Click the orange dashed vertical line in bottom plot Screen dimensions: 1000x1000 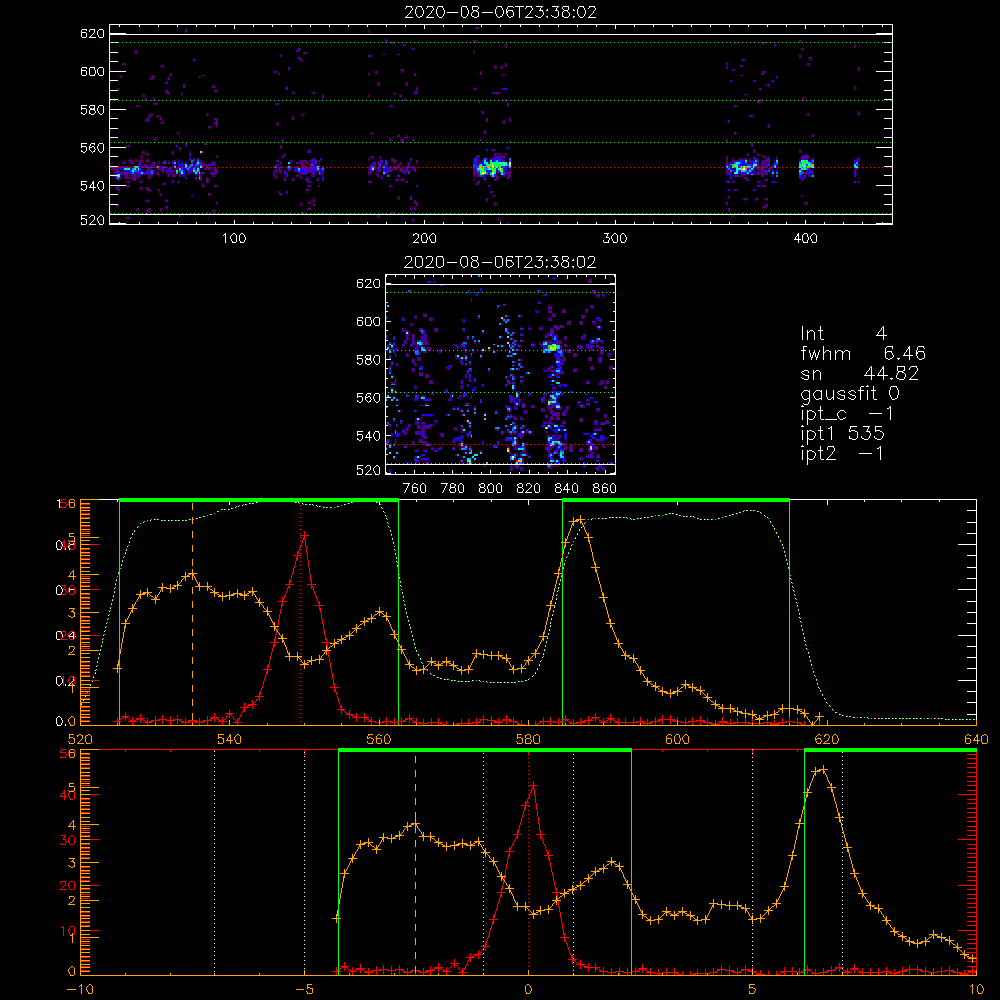[x=416, y=863]
